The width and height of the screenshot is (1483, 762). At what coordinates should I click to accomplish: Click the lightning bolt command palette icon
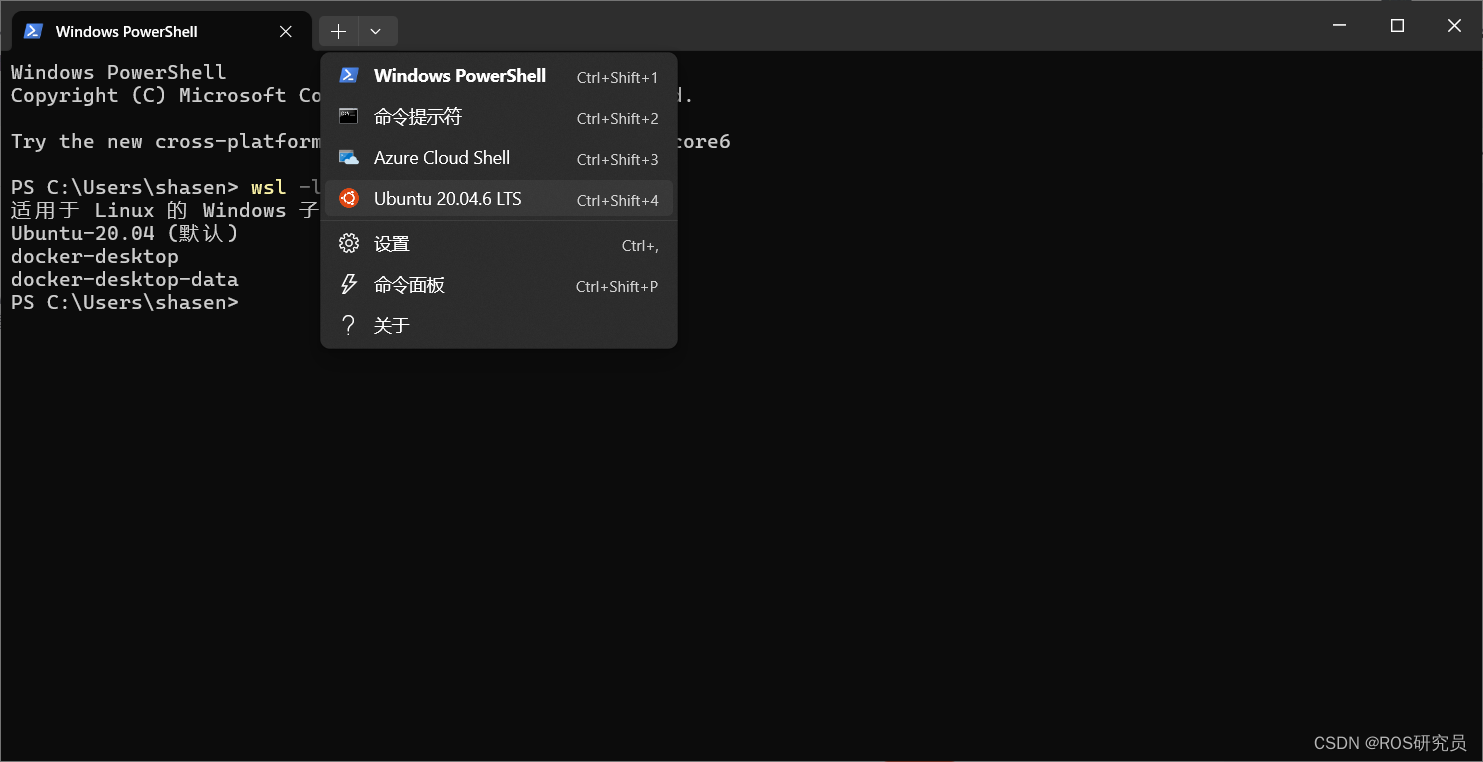(x=349, y=284)
